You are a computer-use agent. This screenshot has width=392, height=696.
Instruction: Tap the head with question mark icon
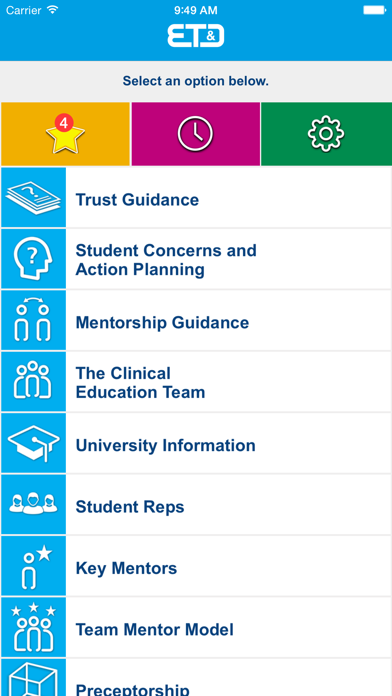33,259
